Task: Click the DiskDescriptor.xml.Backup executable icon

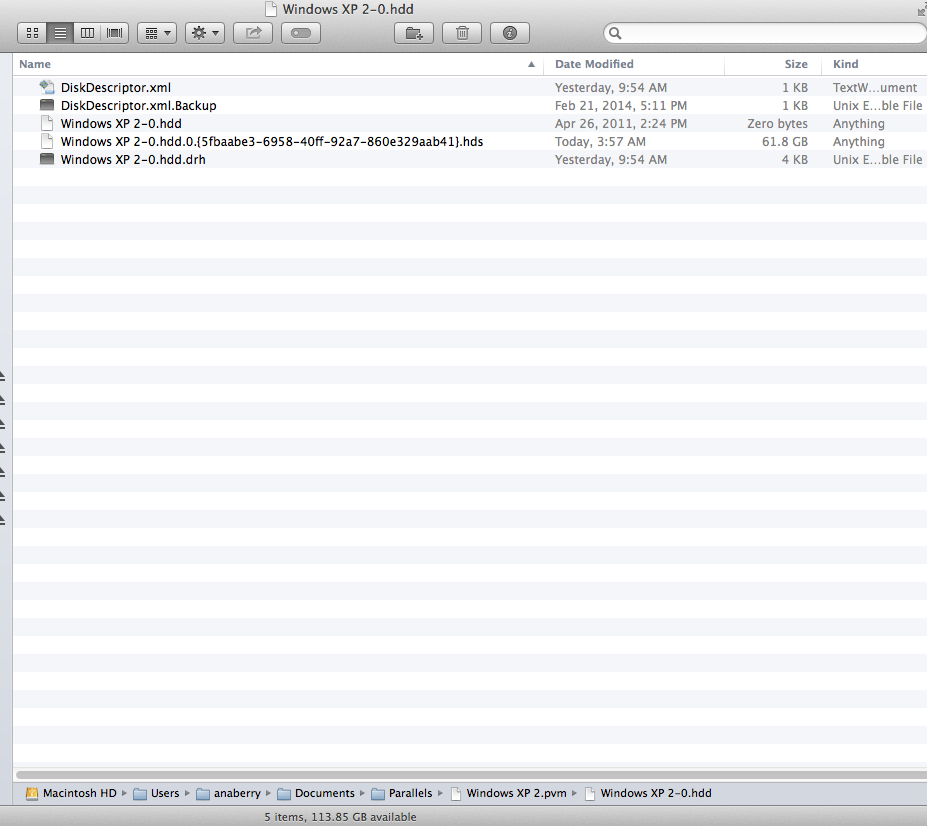Action: tap(47, 105)
